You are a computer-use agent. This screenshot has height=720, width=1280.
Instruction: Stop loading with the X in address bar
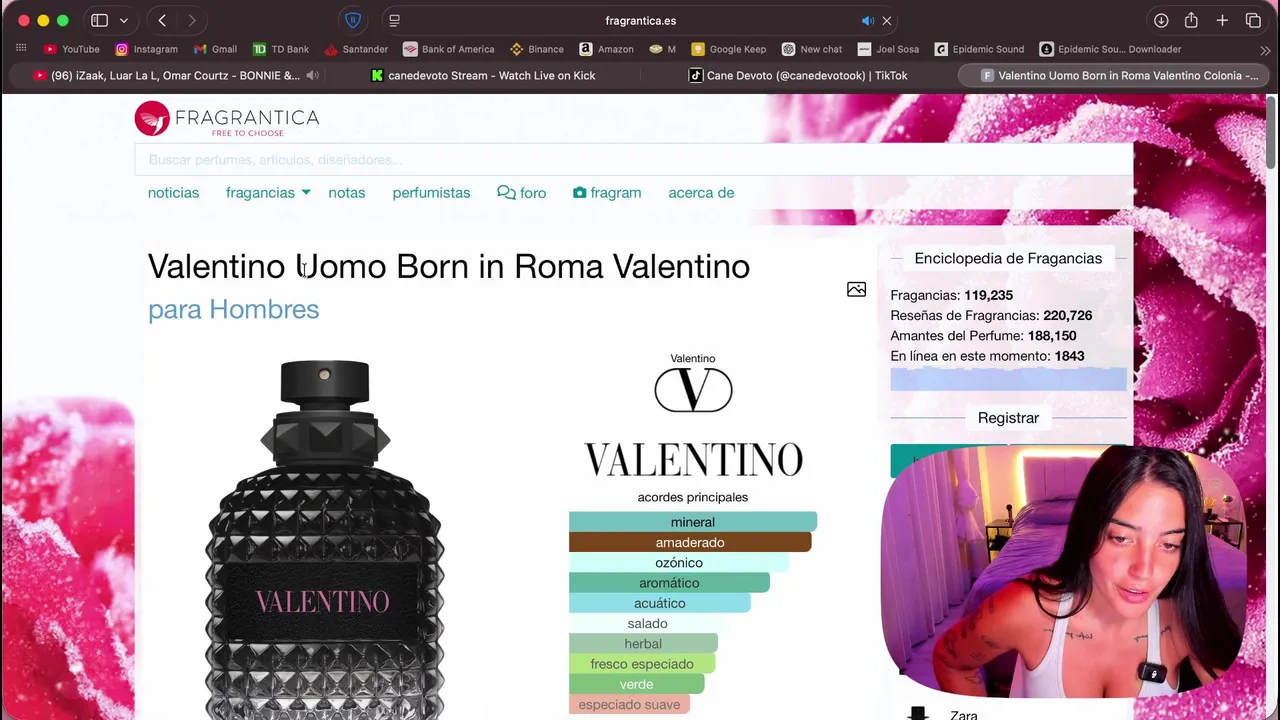point(887,20)
